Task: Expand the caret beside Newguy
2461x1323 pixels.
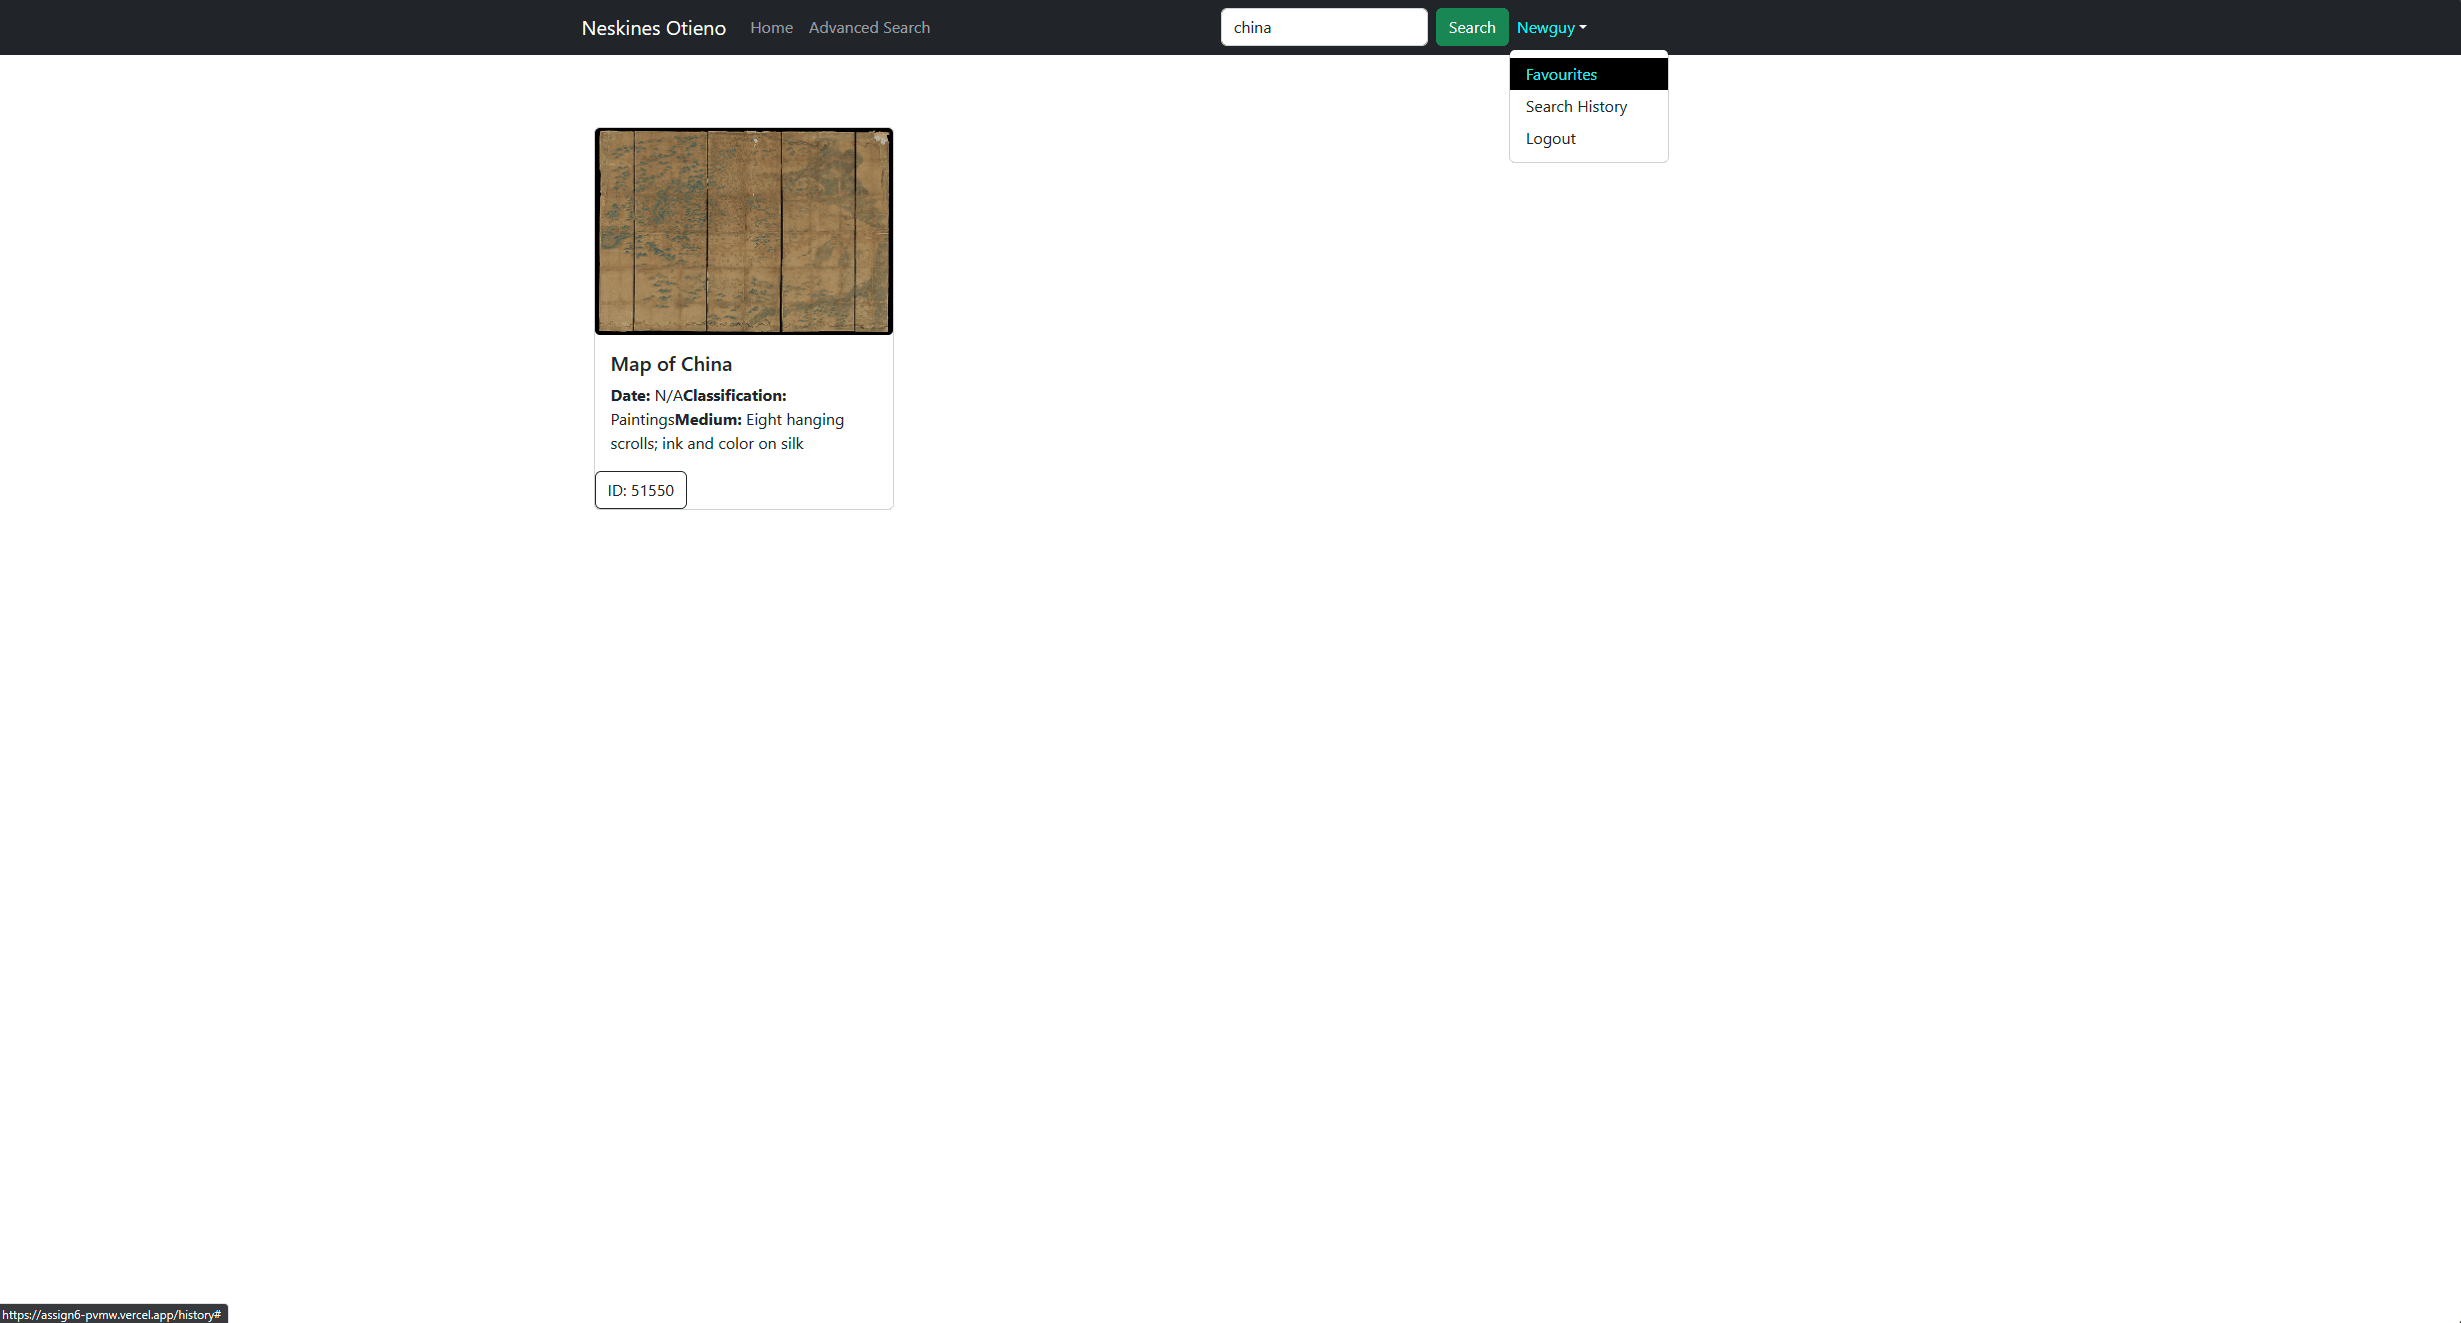Action: (x=1583, y=29)
